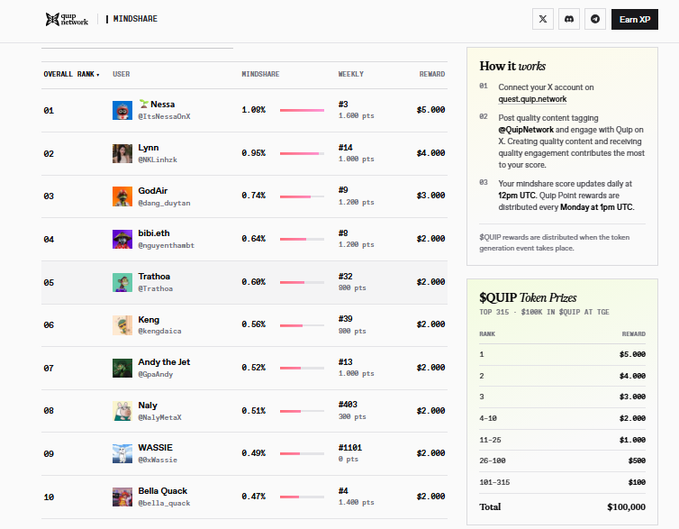
Task: Click the handle @GpaAndy
Action: [x=155, y=374]
